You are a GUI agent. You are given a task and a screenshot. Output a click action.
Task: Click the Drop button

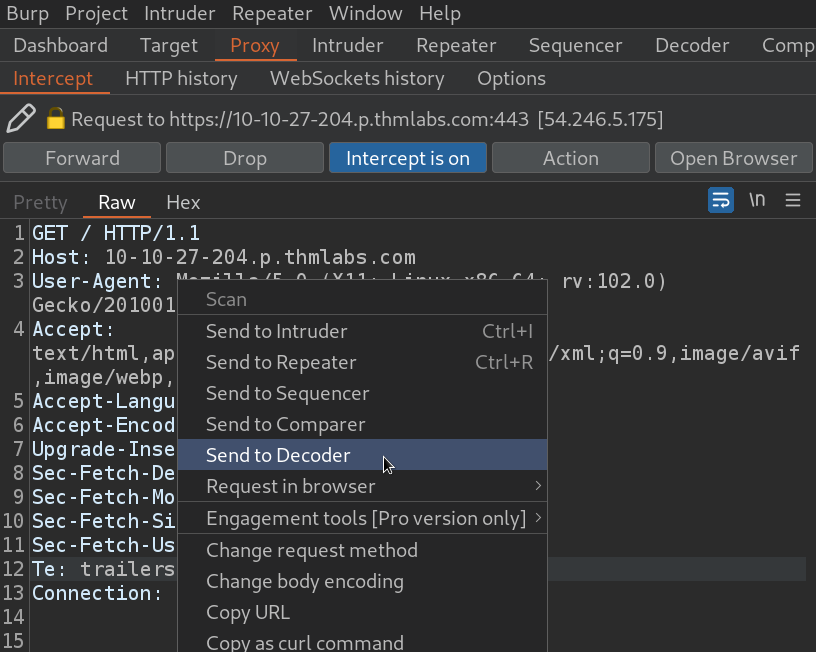click(245, 158)
